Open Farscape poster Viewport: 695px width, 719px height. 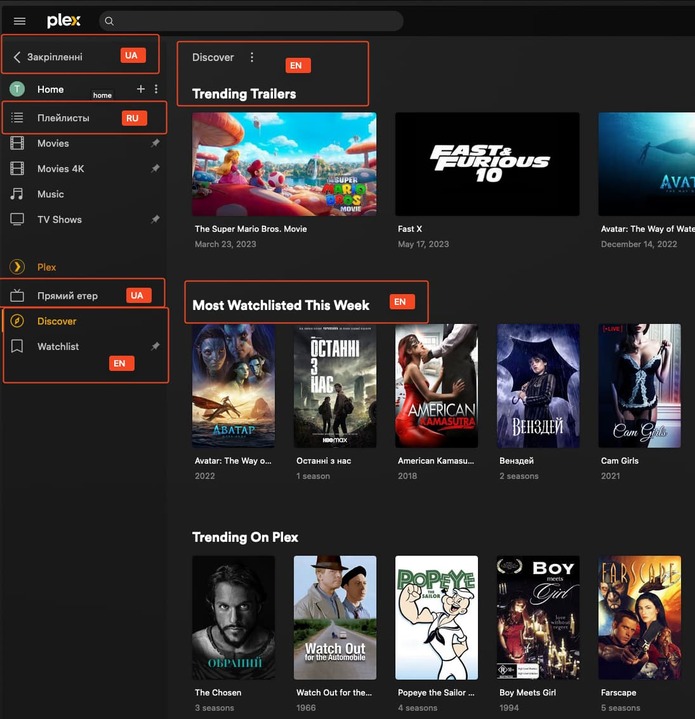point(640,618)
